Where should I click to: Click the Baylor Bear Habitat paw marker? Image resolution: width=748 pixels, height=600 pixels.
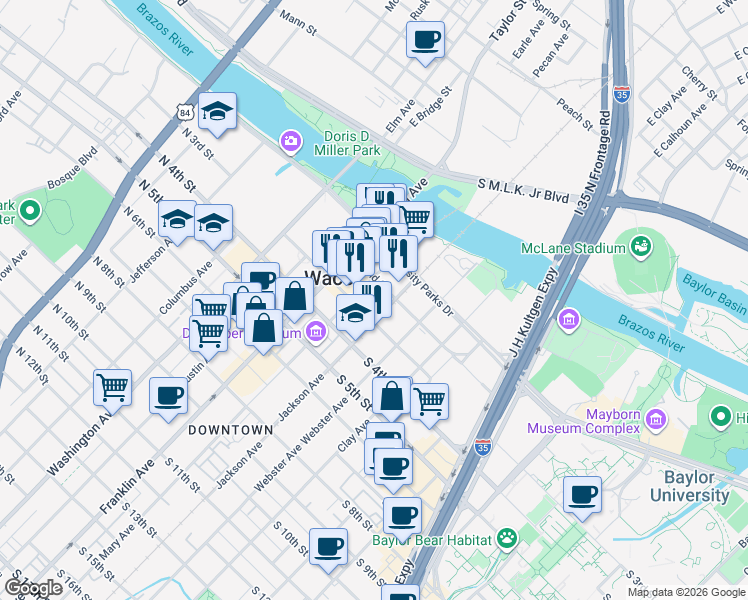507,539
